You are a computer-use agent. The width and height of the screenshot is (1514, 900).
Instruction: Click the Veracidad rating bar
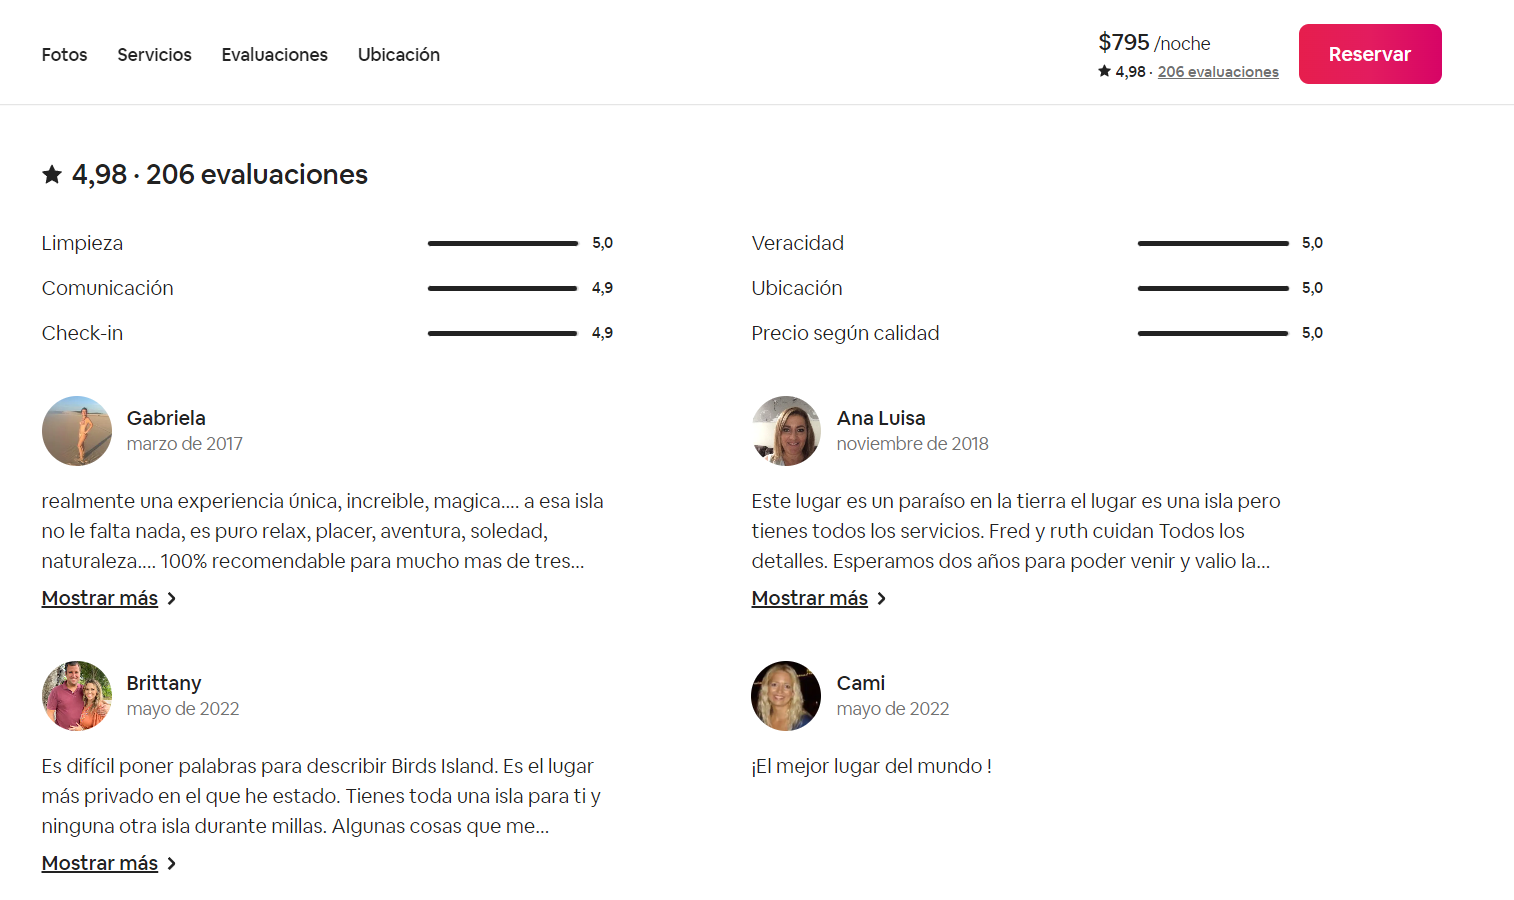(1212, 243)
